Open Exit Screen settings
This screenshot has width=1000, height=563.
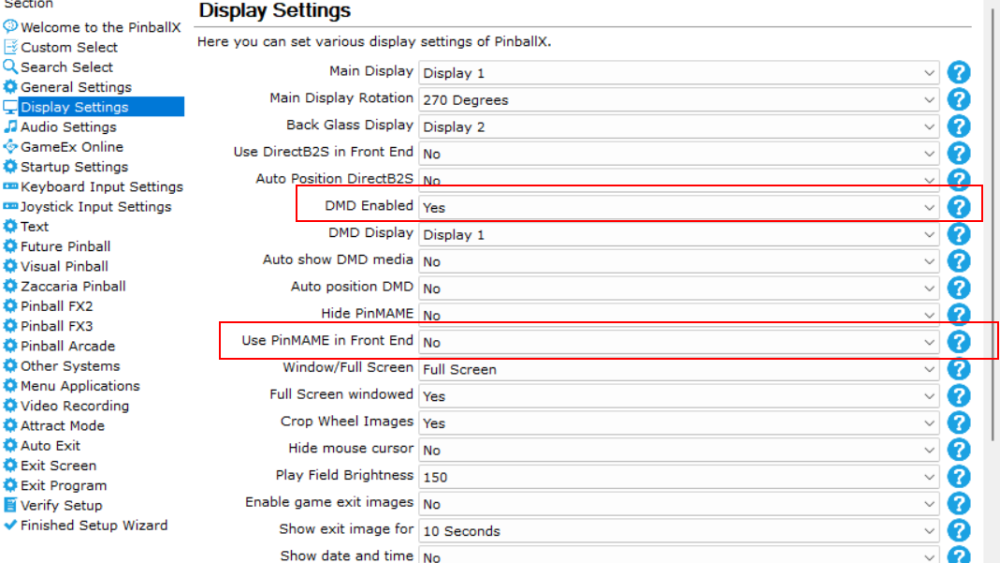(x=58, y=465)
